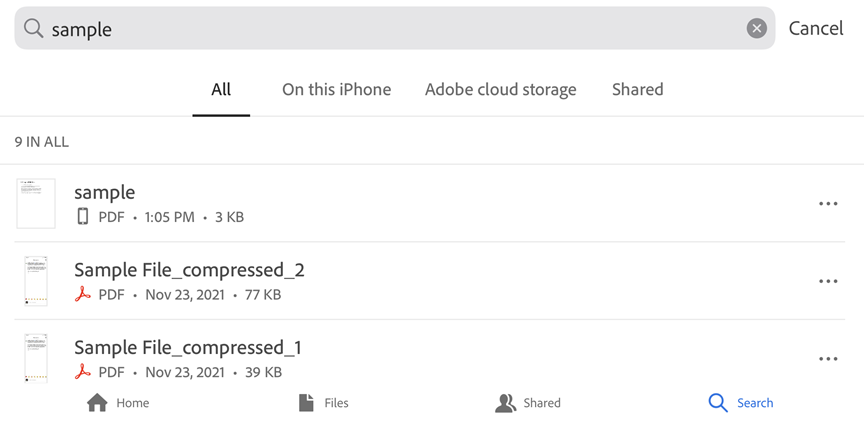Open the file named Sample File_compressed_2

[x=189, y=270]
